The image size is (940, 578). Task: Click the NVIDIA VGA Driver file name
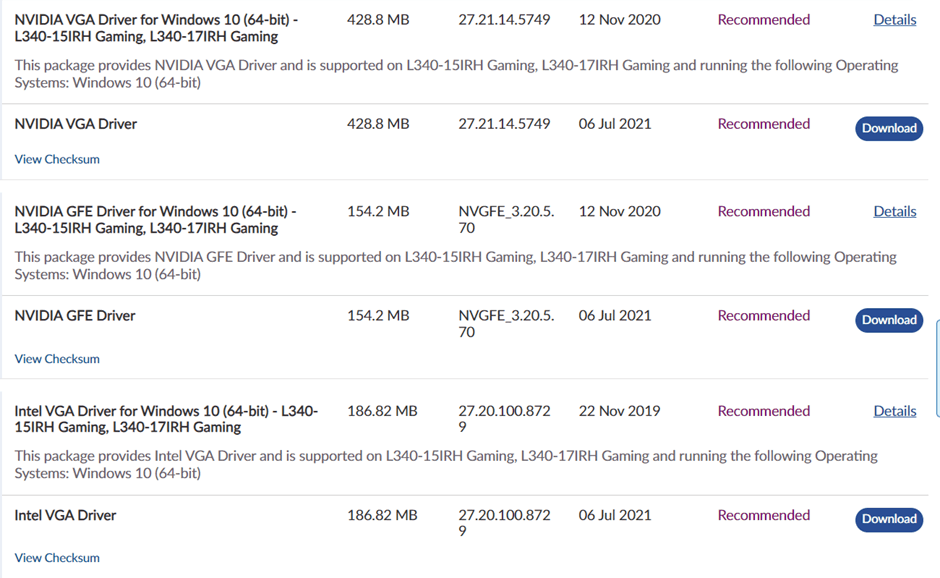[x=76, y=124]
